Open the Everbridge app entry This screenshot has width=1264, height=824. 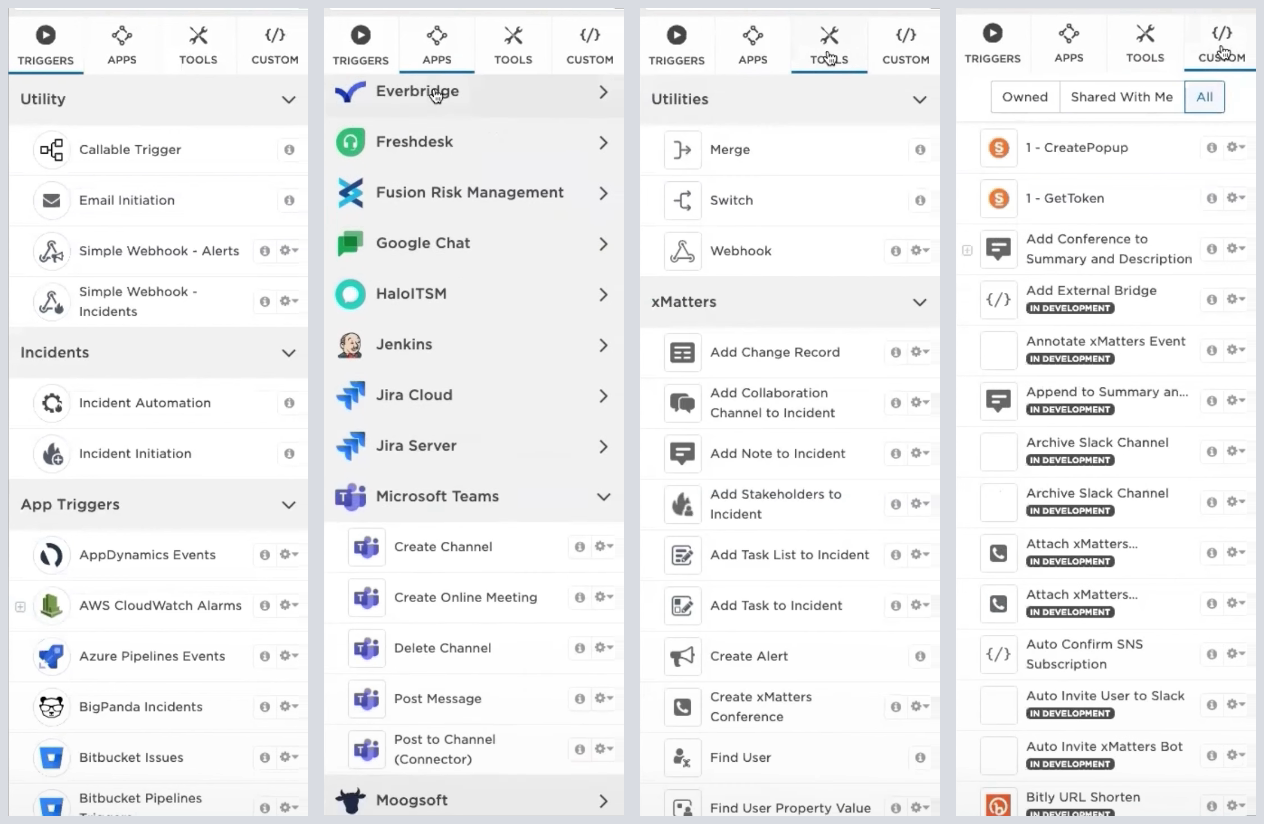[x=474, y=92]
